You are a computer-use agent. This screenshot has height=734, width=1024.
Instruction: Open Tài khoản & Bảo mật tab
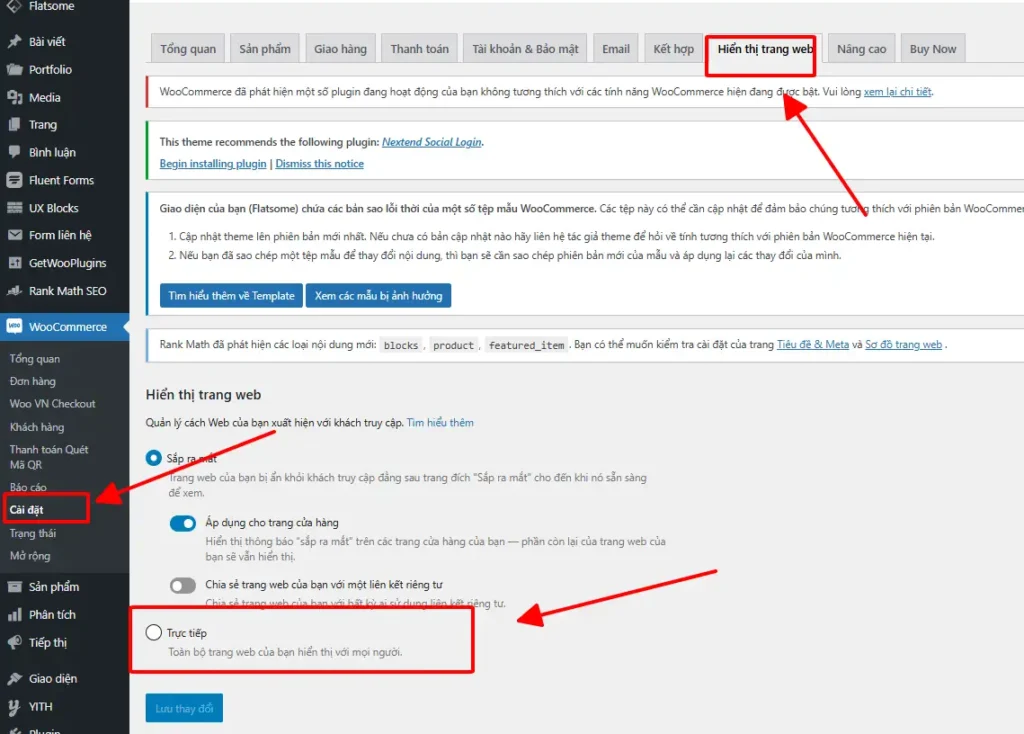pyautogui.click(x=525, y=49)
